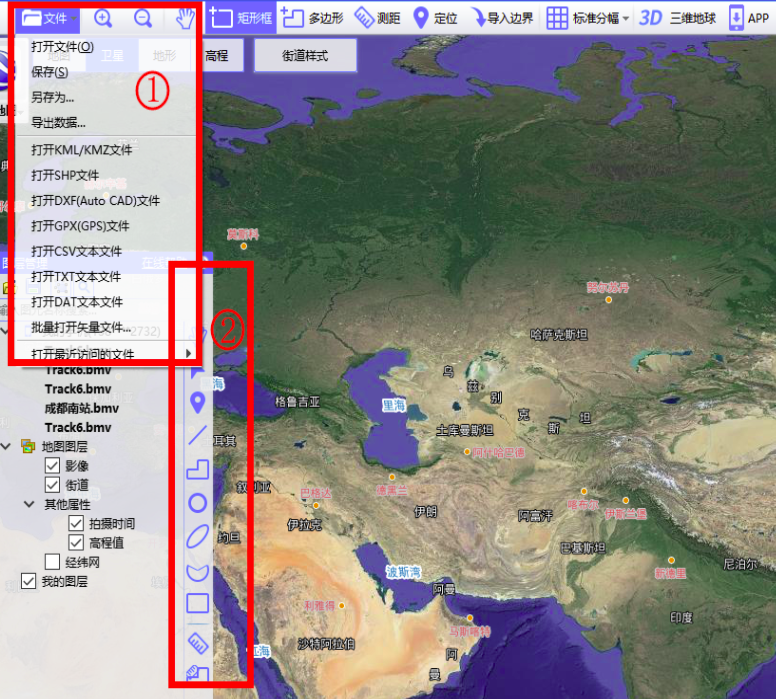Viewport: 776px width, 699px height.
Task: Select the rectangle drawing tool in sidebar
Action: click(197, 603)
